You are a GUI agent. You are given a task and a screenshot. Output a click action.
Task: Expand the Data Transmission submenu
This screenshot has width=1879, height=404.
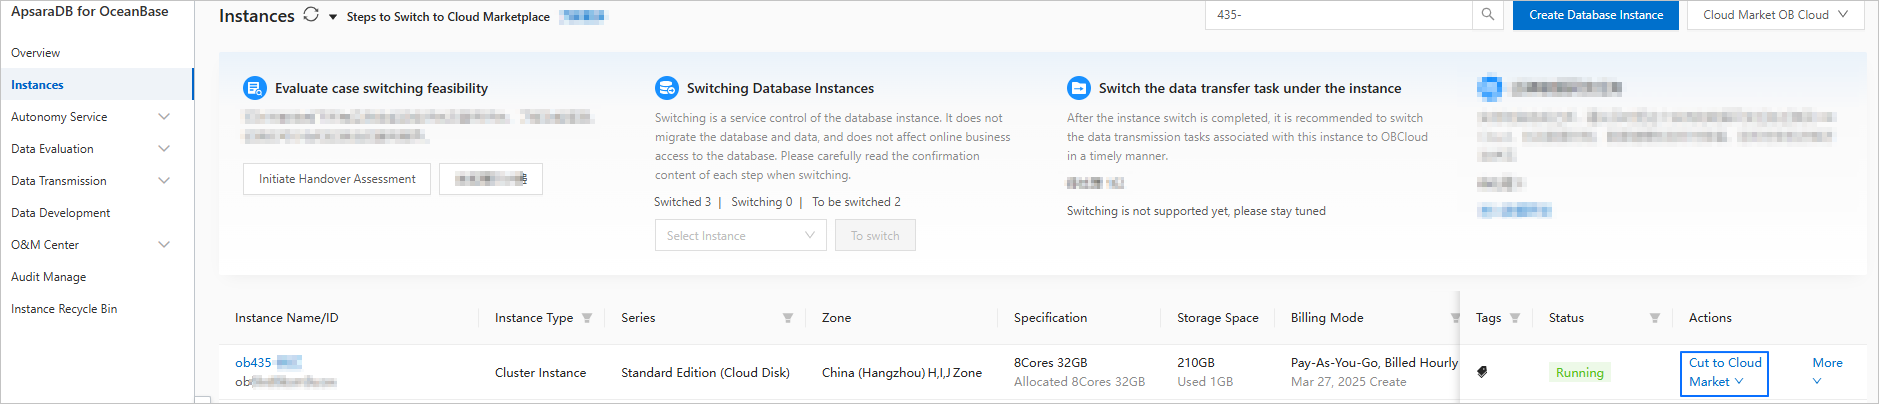click(164, 181)
